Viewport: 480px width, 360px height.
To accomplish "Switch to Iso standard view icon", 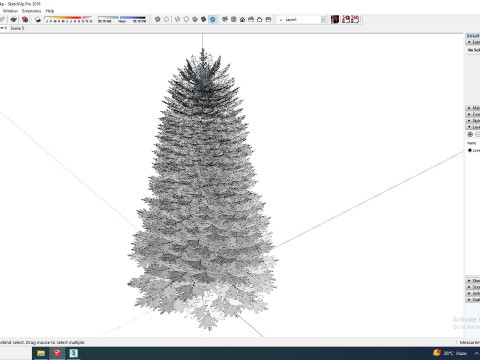I will click(225, 19).
